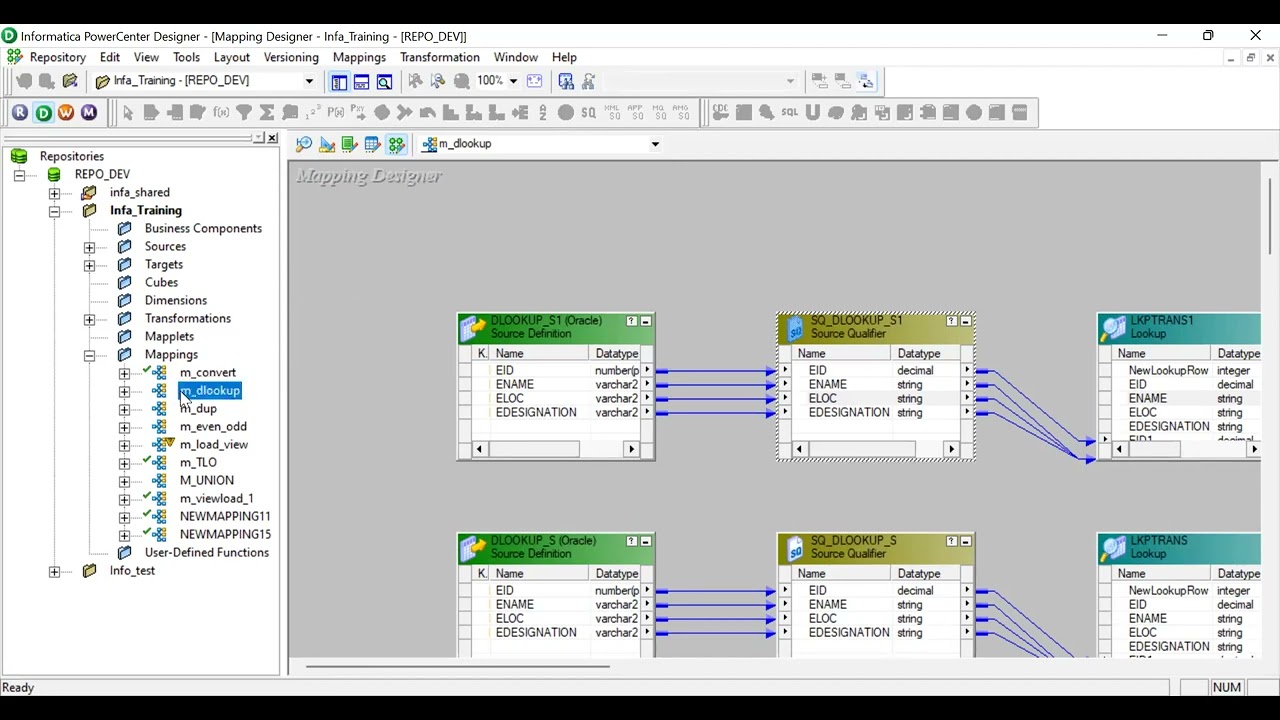Open the 100% zoom dropdown
This screenshot has width=1280, height=720.
[513, 81]
